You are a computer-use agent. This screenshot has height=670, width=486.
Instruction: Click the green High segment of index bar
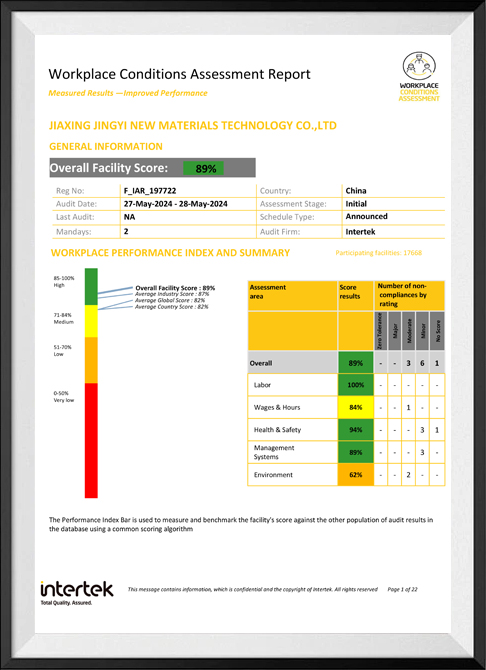click(91, 286)
